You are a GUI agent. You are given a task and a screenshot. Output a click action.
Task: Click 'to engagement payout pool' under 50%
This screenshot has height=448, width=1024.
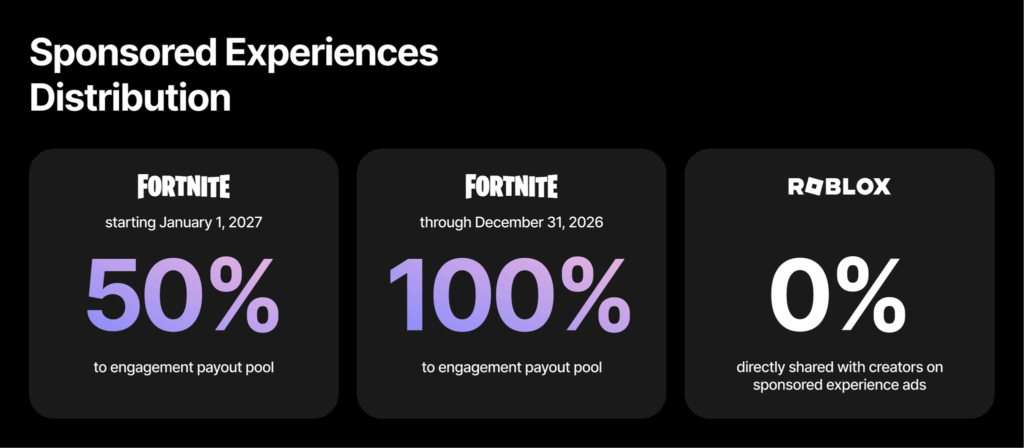point(183,368)
